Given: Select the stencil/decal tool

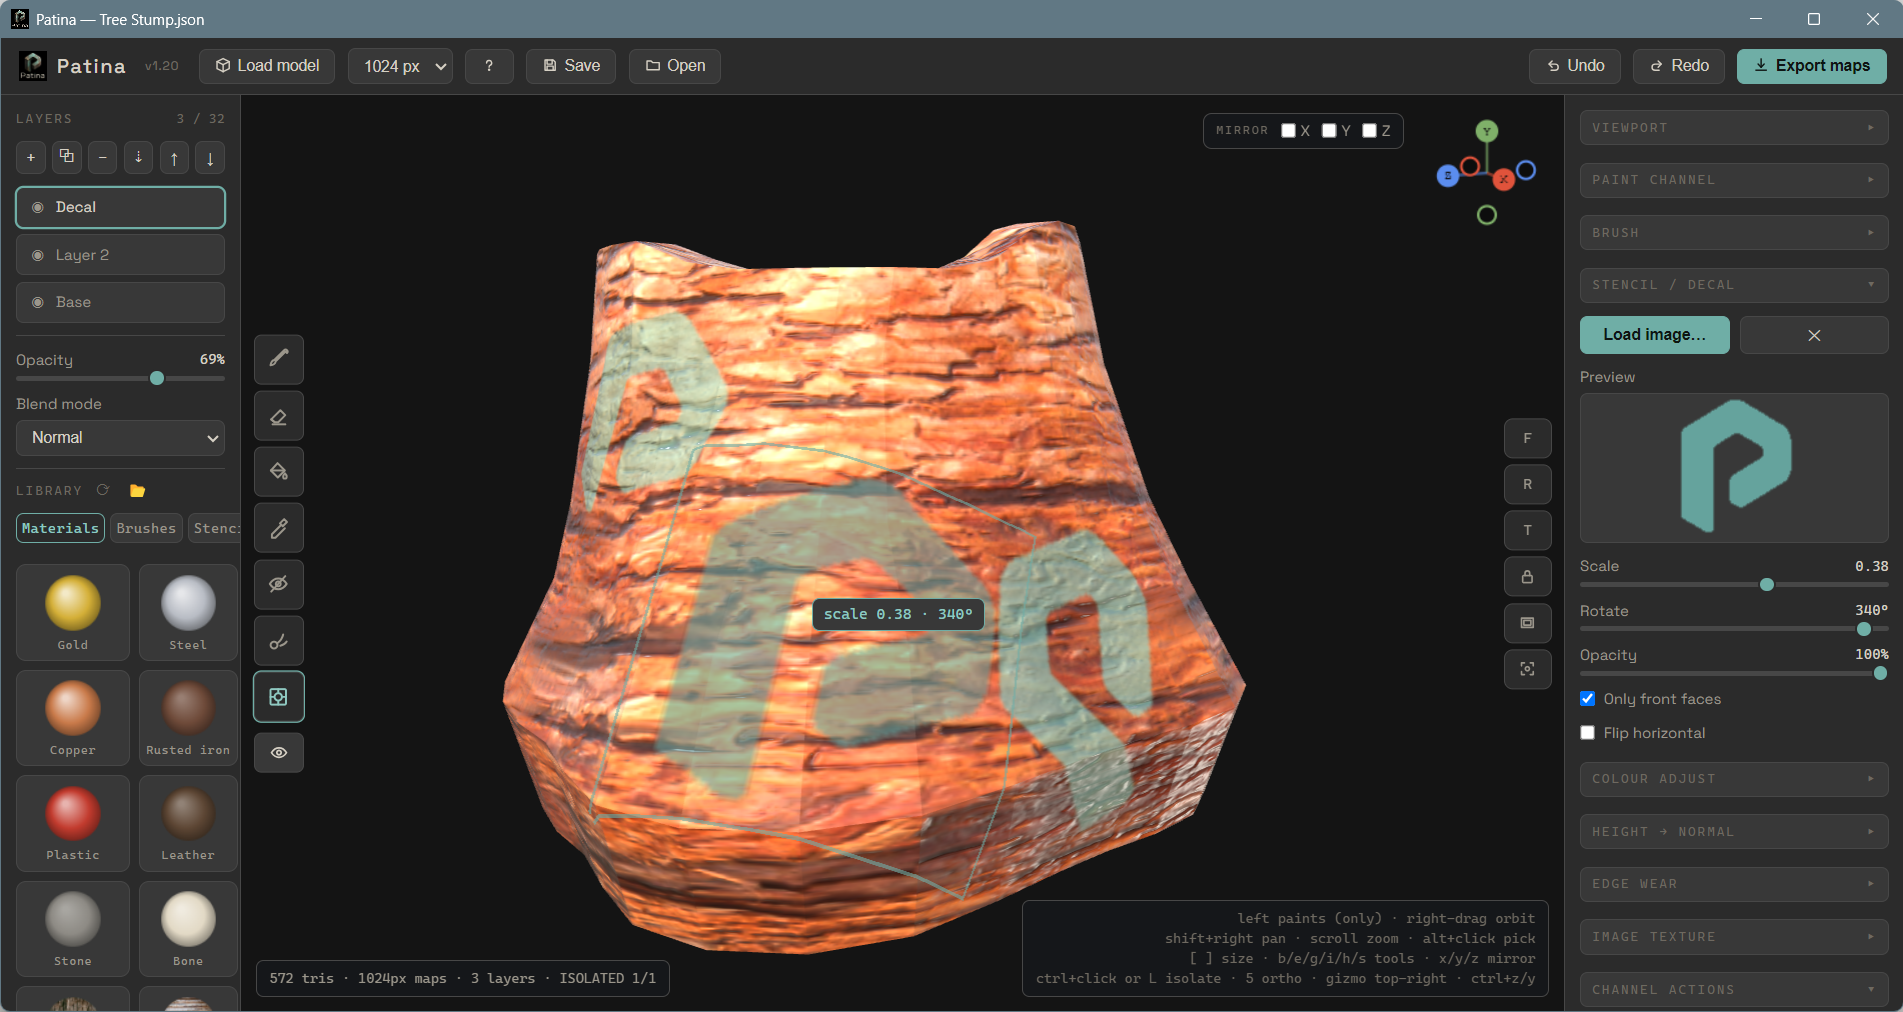Looking at the screenshot, I should pos(279,696).
